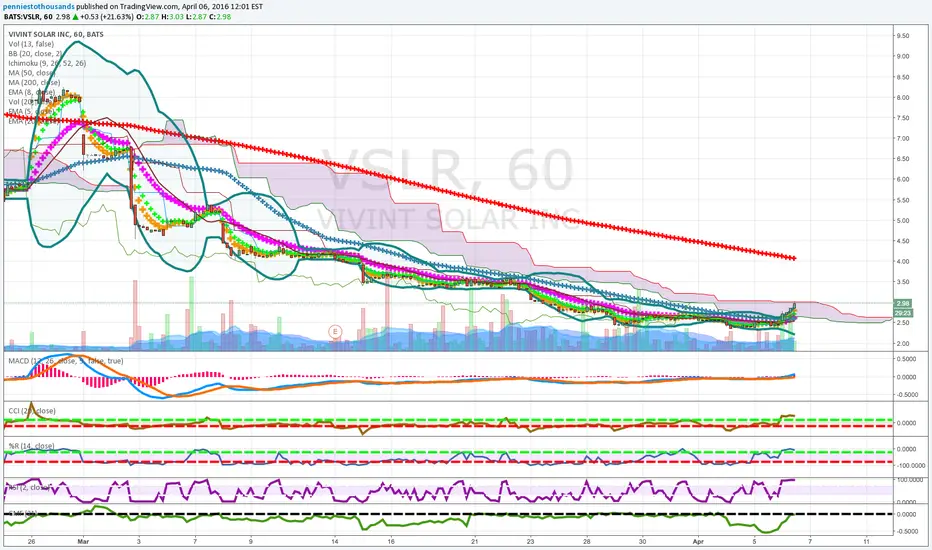Click the 'MA (200, close)' indicator label
Image resolution: width=932 pixels, height=550 pixels.
coord(34,83)
